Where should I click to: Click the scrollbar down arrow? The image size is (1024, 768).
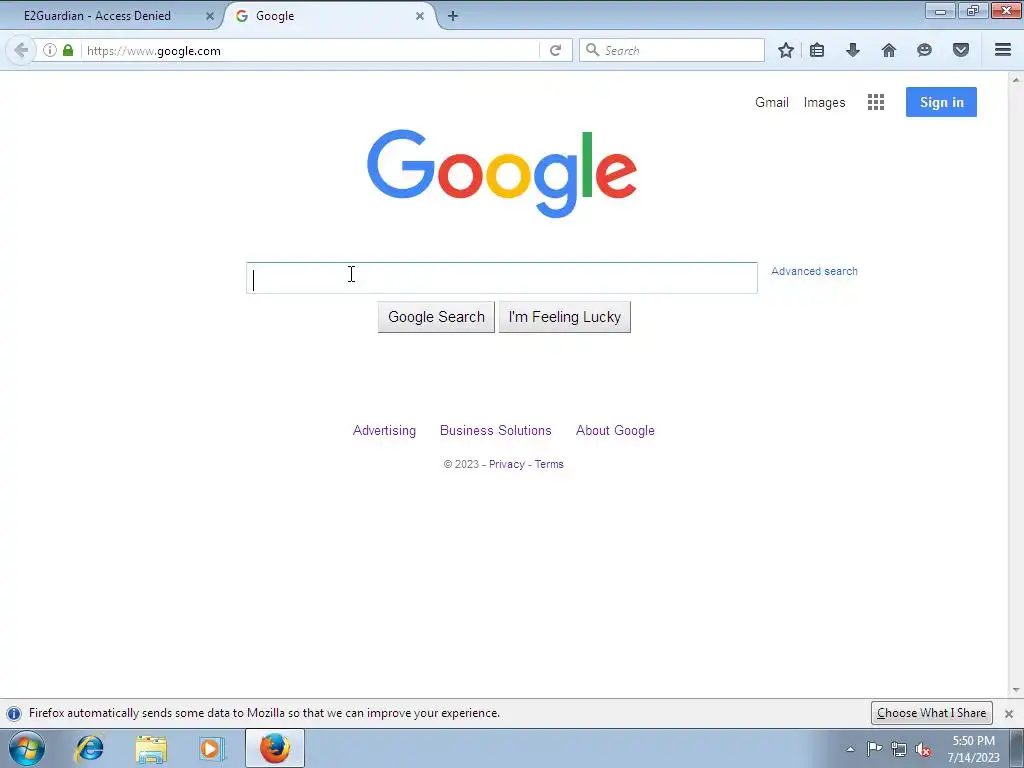click(1016, 690)
